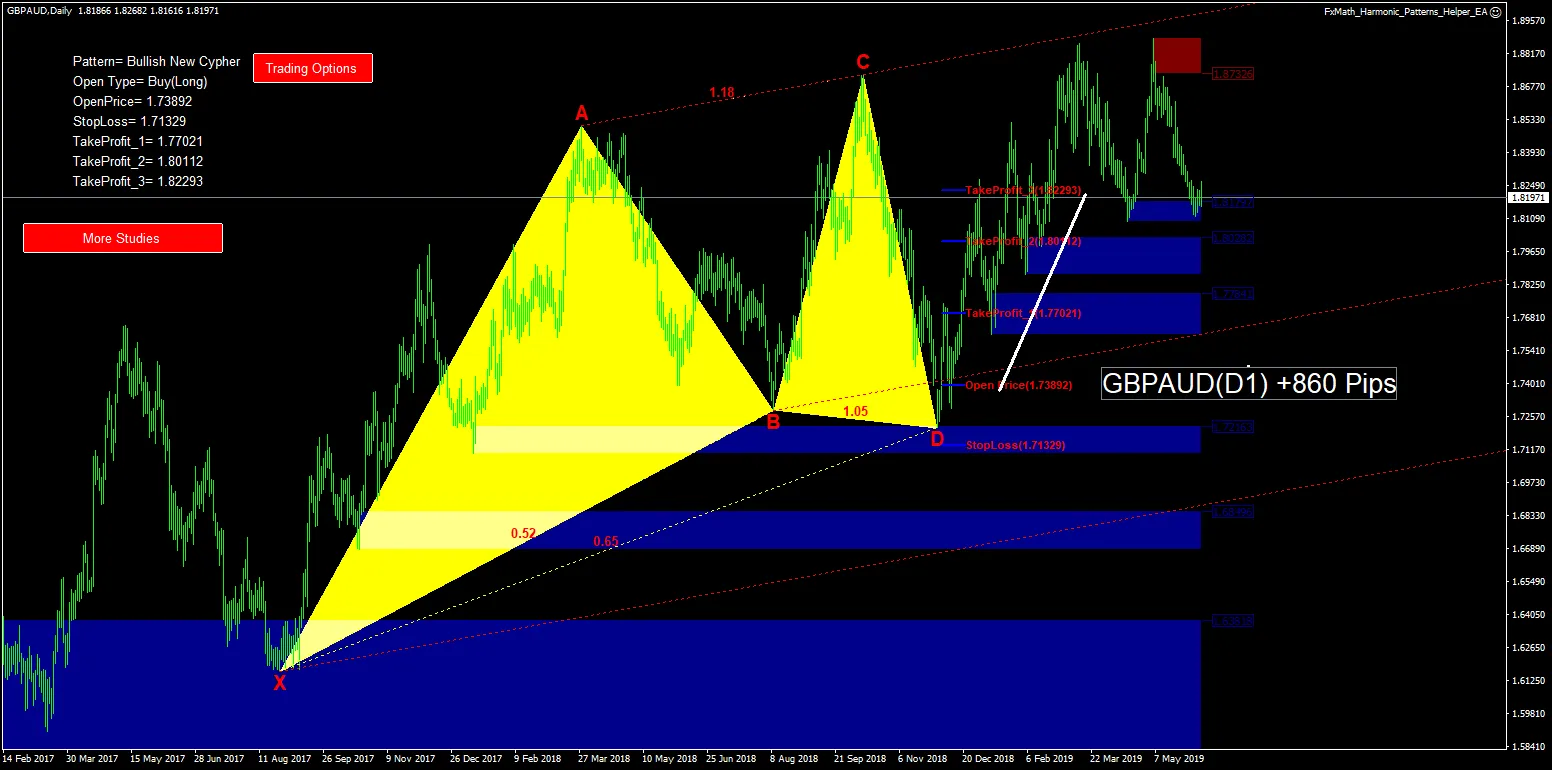1552x770 pixels.
Task: Click the 7 May 2019 date on time axis
Action: pyautogui.click(x=1179, y=759)
